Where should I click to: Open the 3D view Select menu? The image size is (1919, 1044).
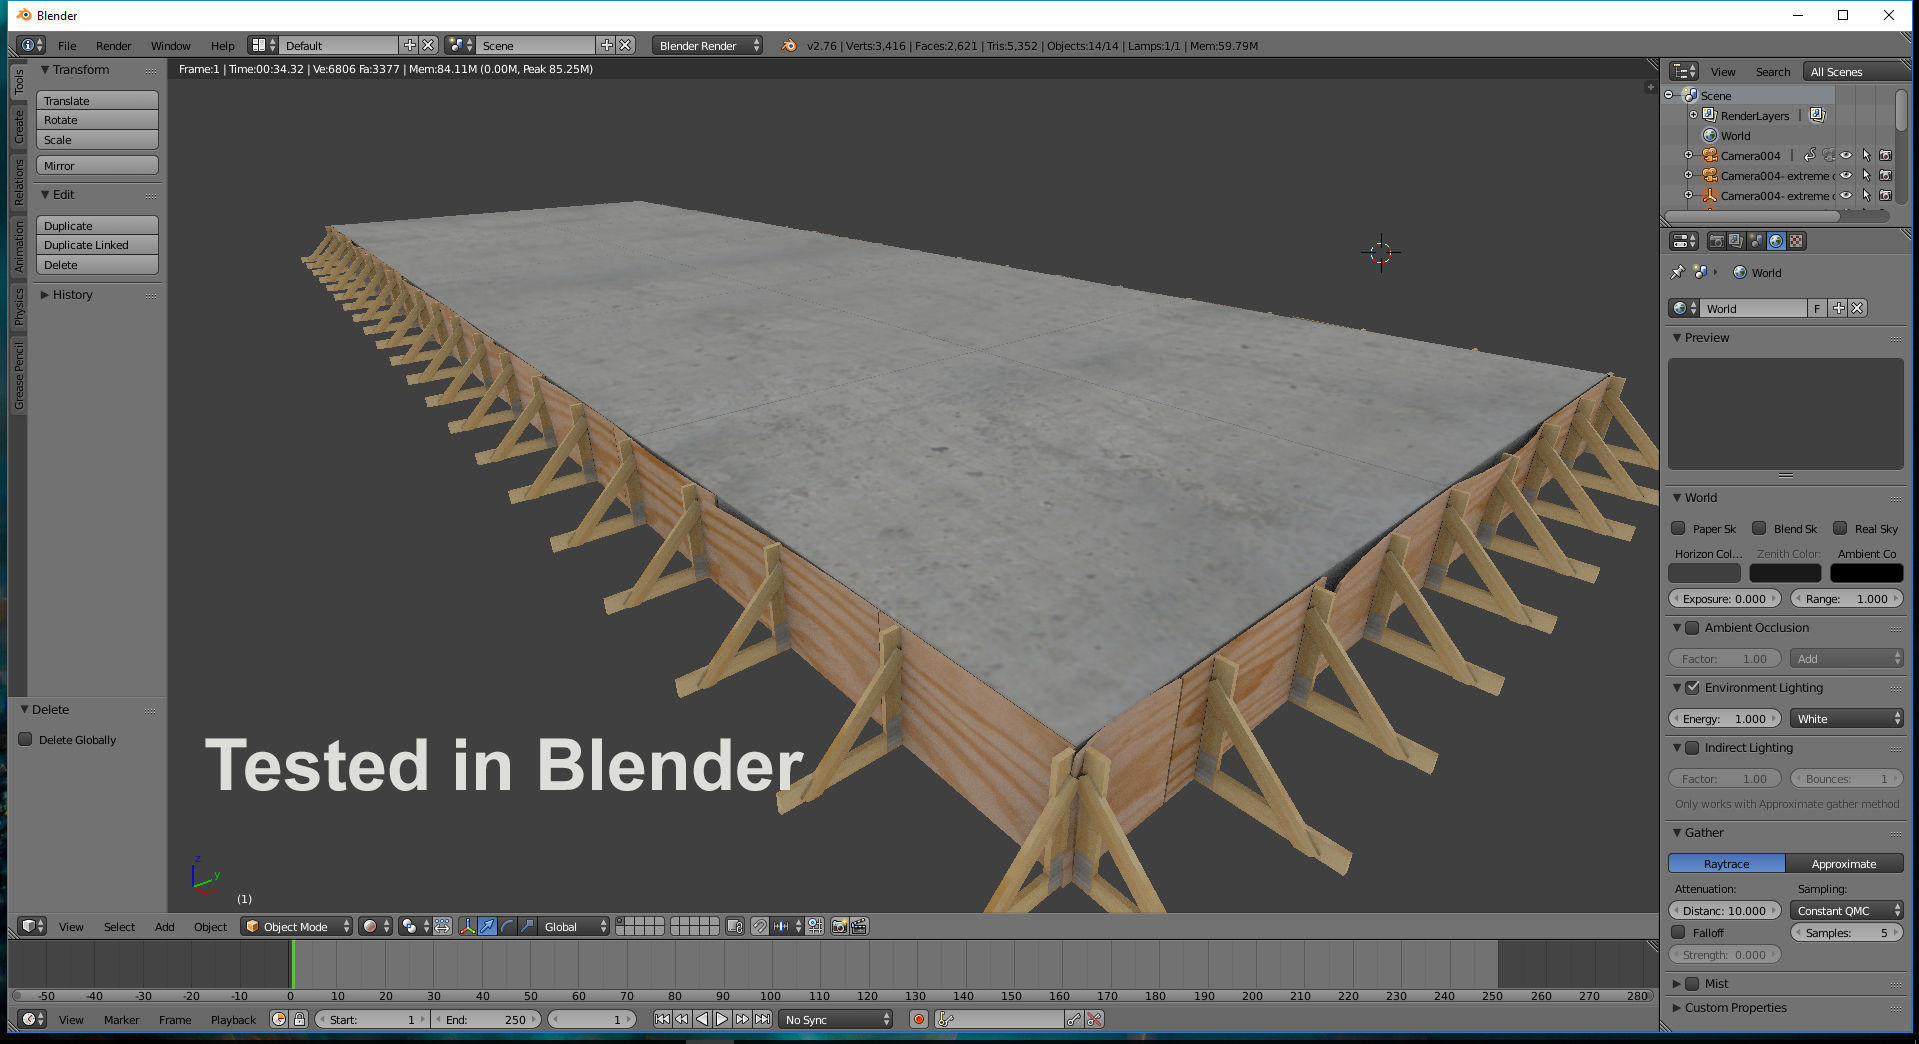pos(119,926)
